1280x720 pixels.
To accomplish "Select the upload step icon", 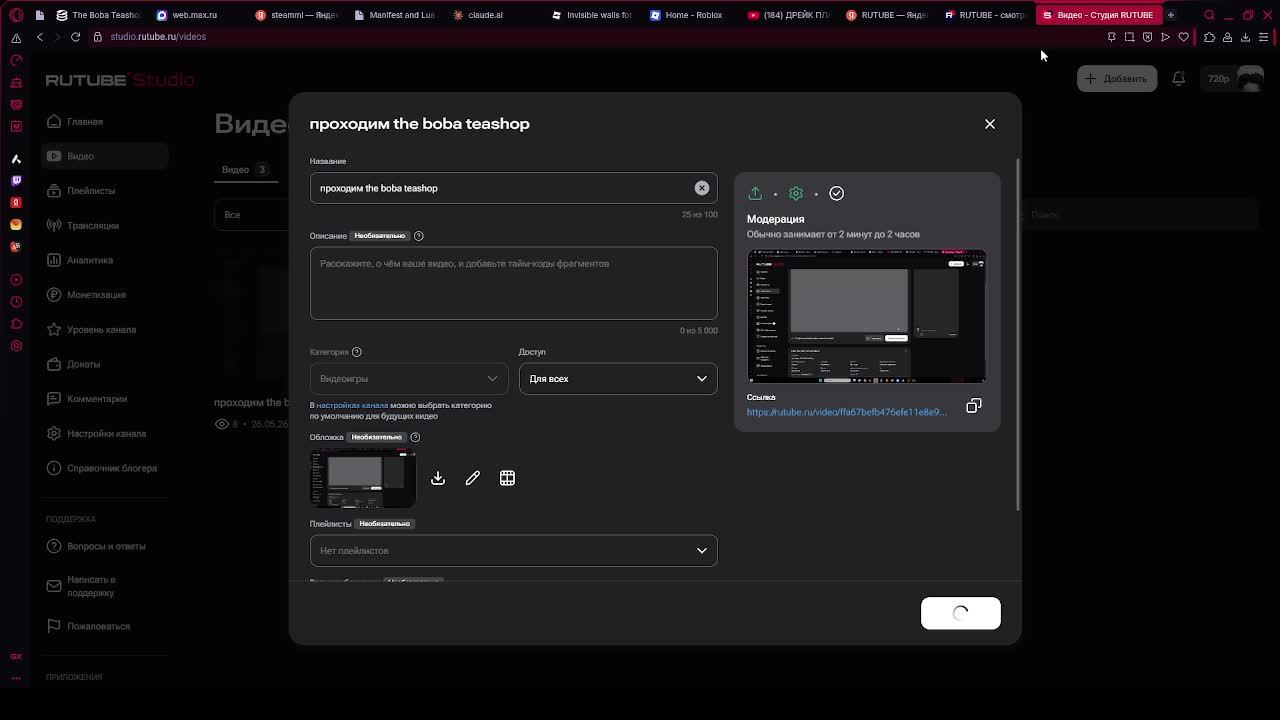I will pos(755,193).
